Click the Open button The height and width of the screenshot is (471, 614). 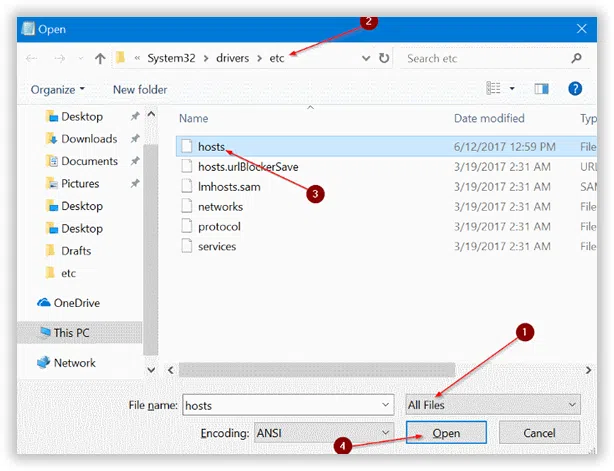tap(446, 433)
